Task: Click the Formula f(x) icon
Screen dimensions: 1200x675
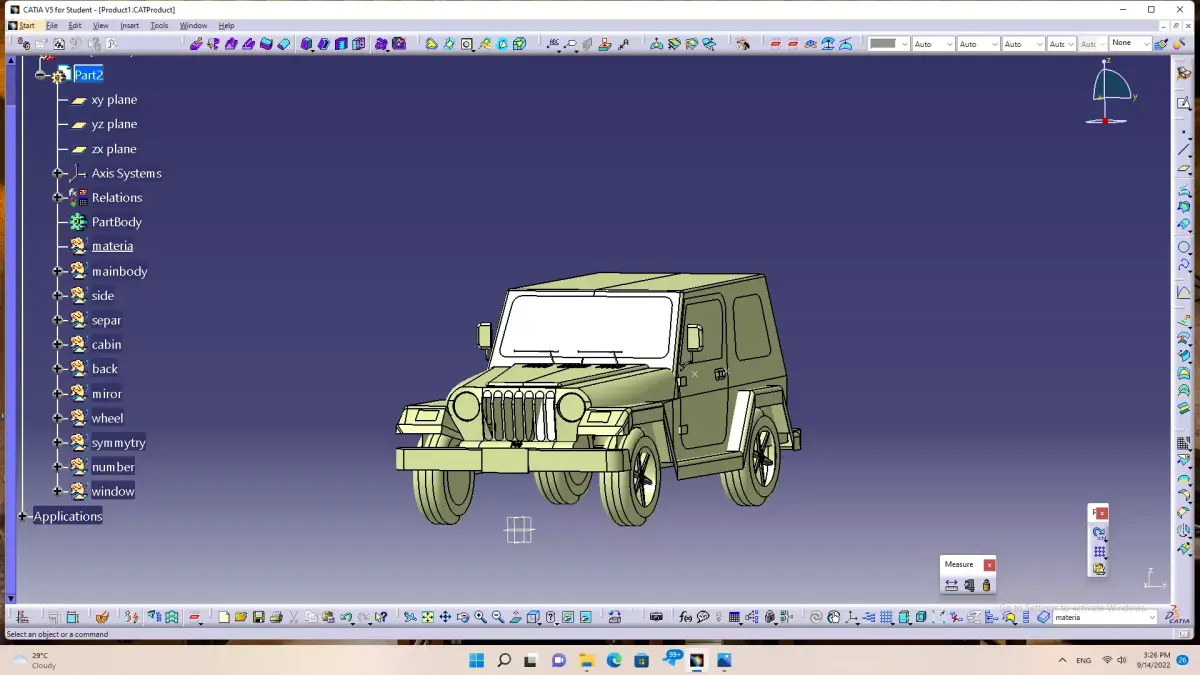Action: (x=685, y=617)
